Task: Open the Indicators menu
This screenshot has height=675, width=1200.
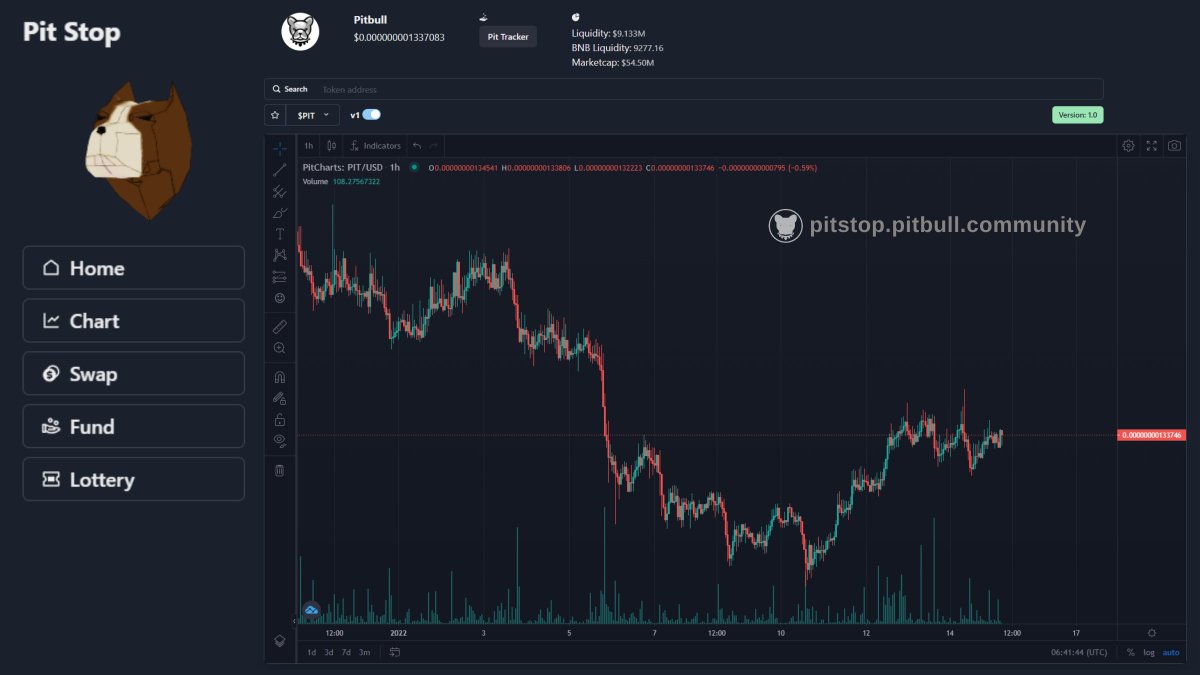Action: pyautogui.click(x=376, y=146)
